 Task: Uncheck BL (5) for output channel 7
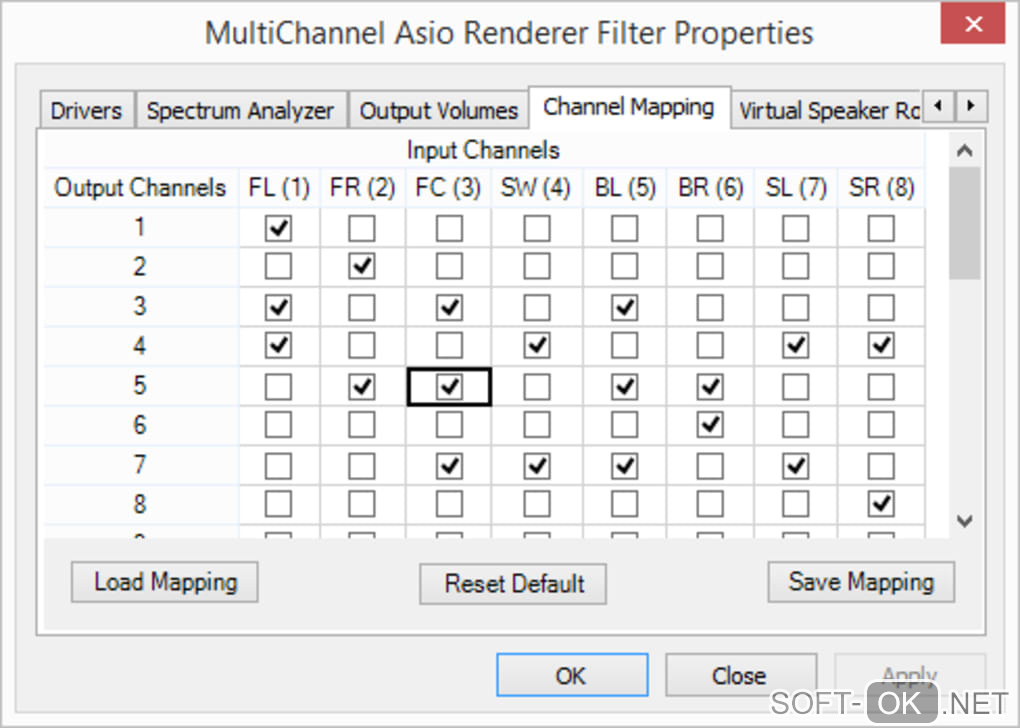624,466
